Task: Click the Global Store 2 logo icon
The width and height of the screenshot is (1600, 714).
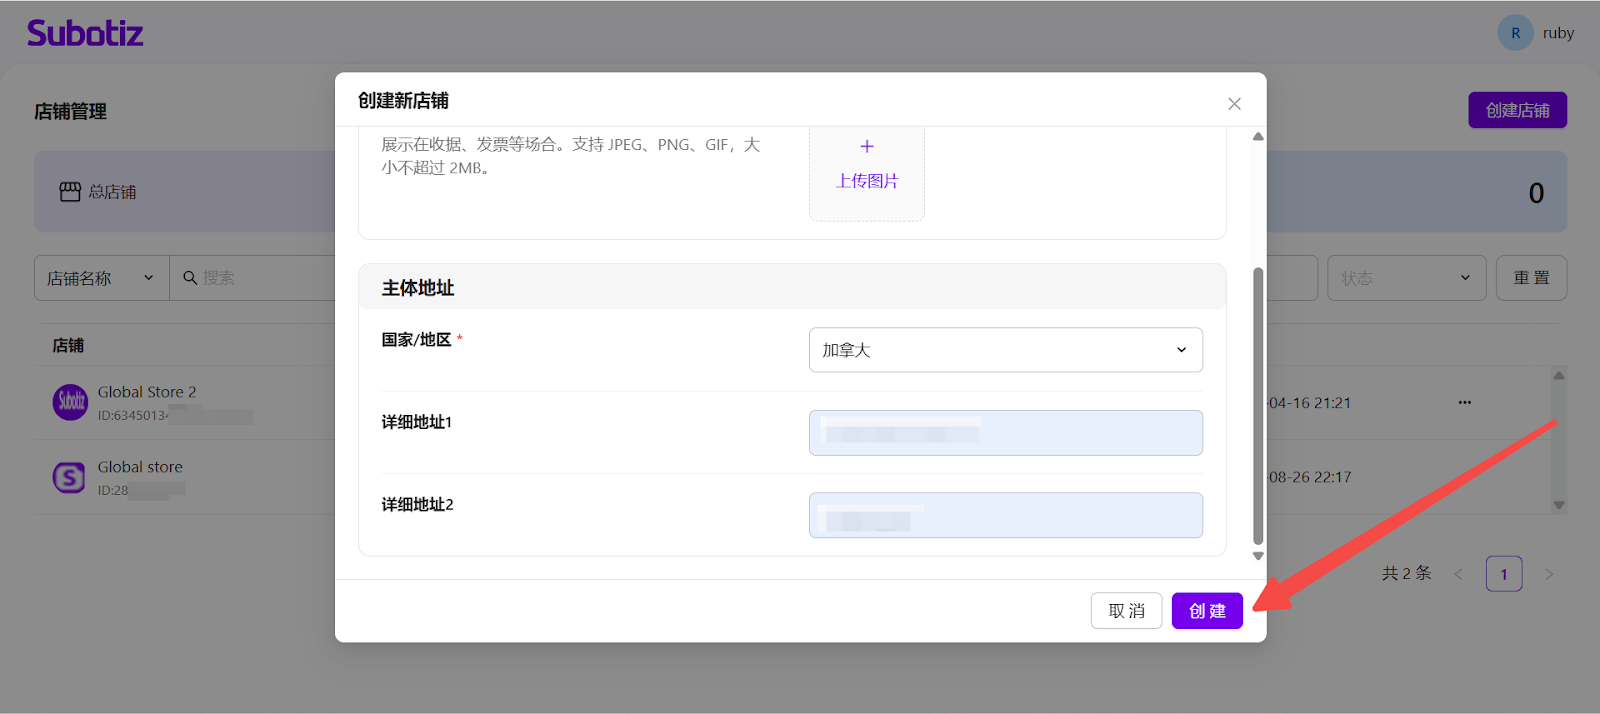Action: click(70, 402)
